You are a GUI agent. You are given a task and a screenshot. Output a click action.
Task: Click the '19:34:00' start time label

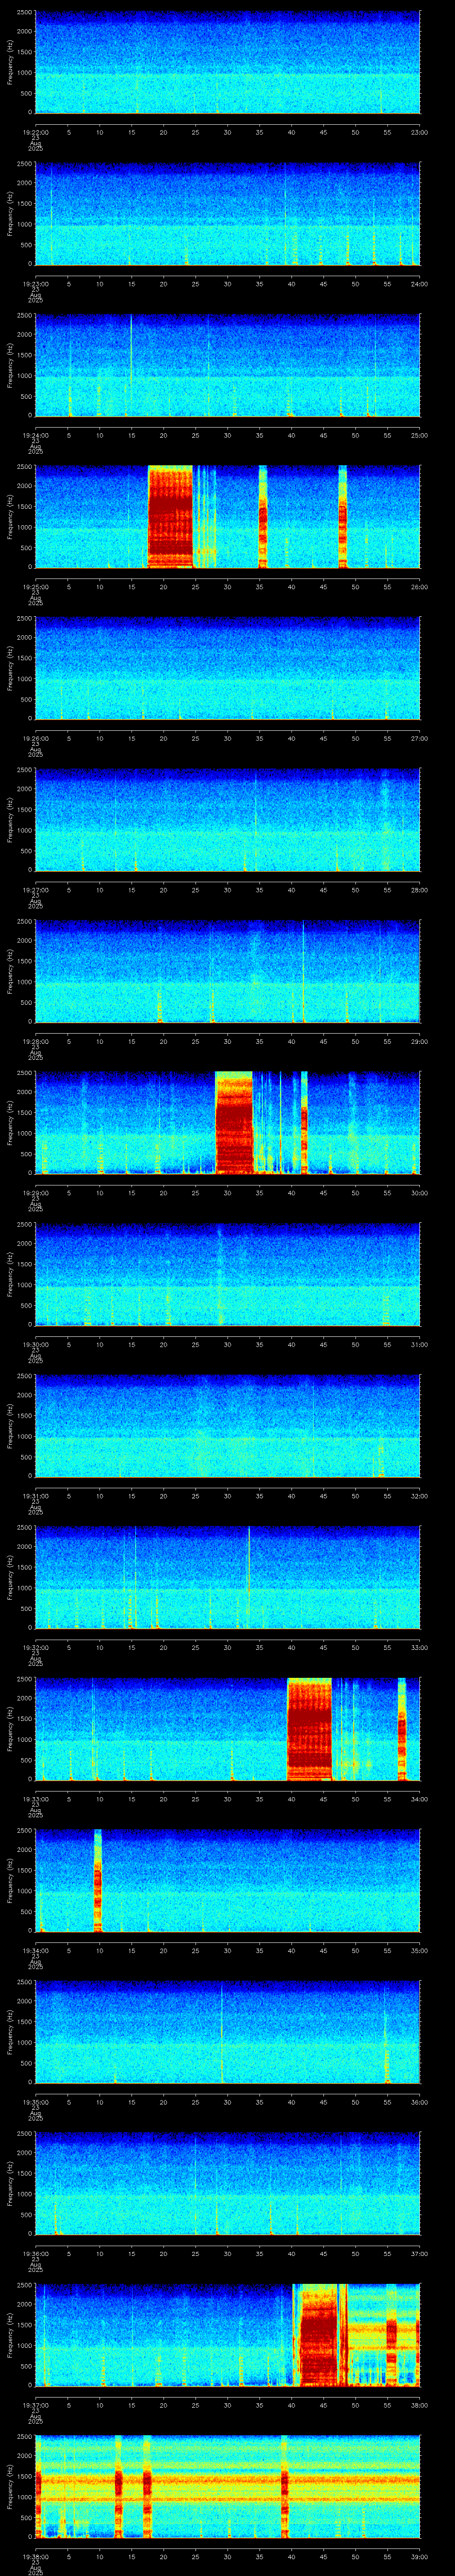click(x=36, y=1950)
